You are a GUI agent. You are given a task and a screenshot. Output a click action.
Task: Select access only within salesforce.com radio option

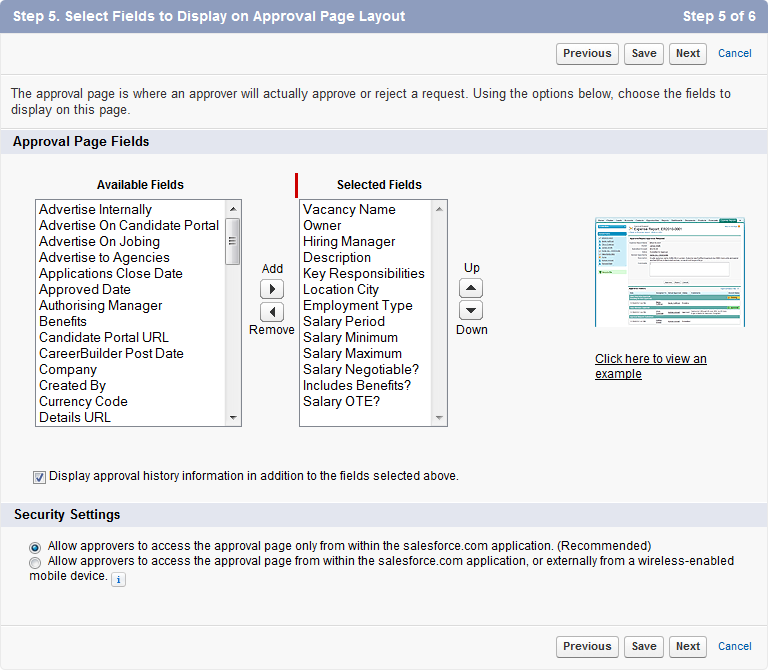click(36, 547)
